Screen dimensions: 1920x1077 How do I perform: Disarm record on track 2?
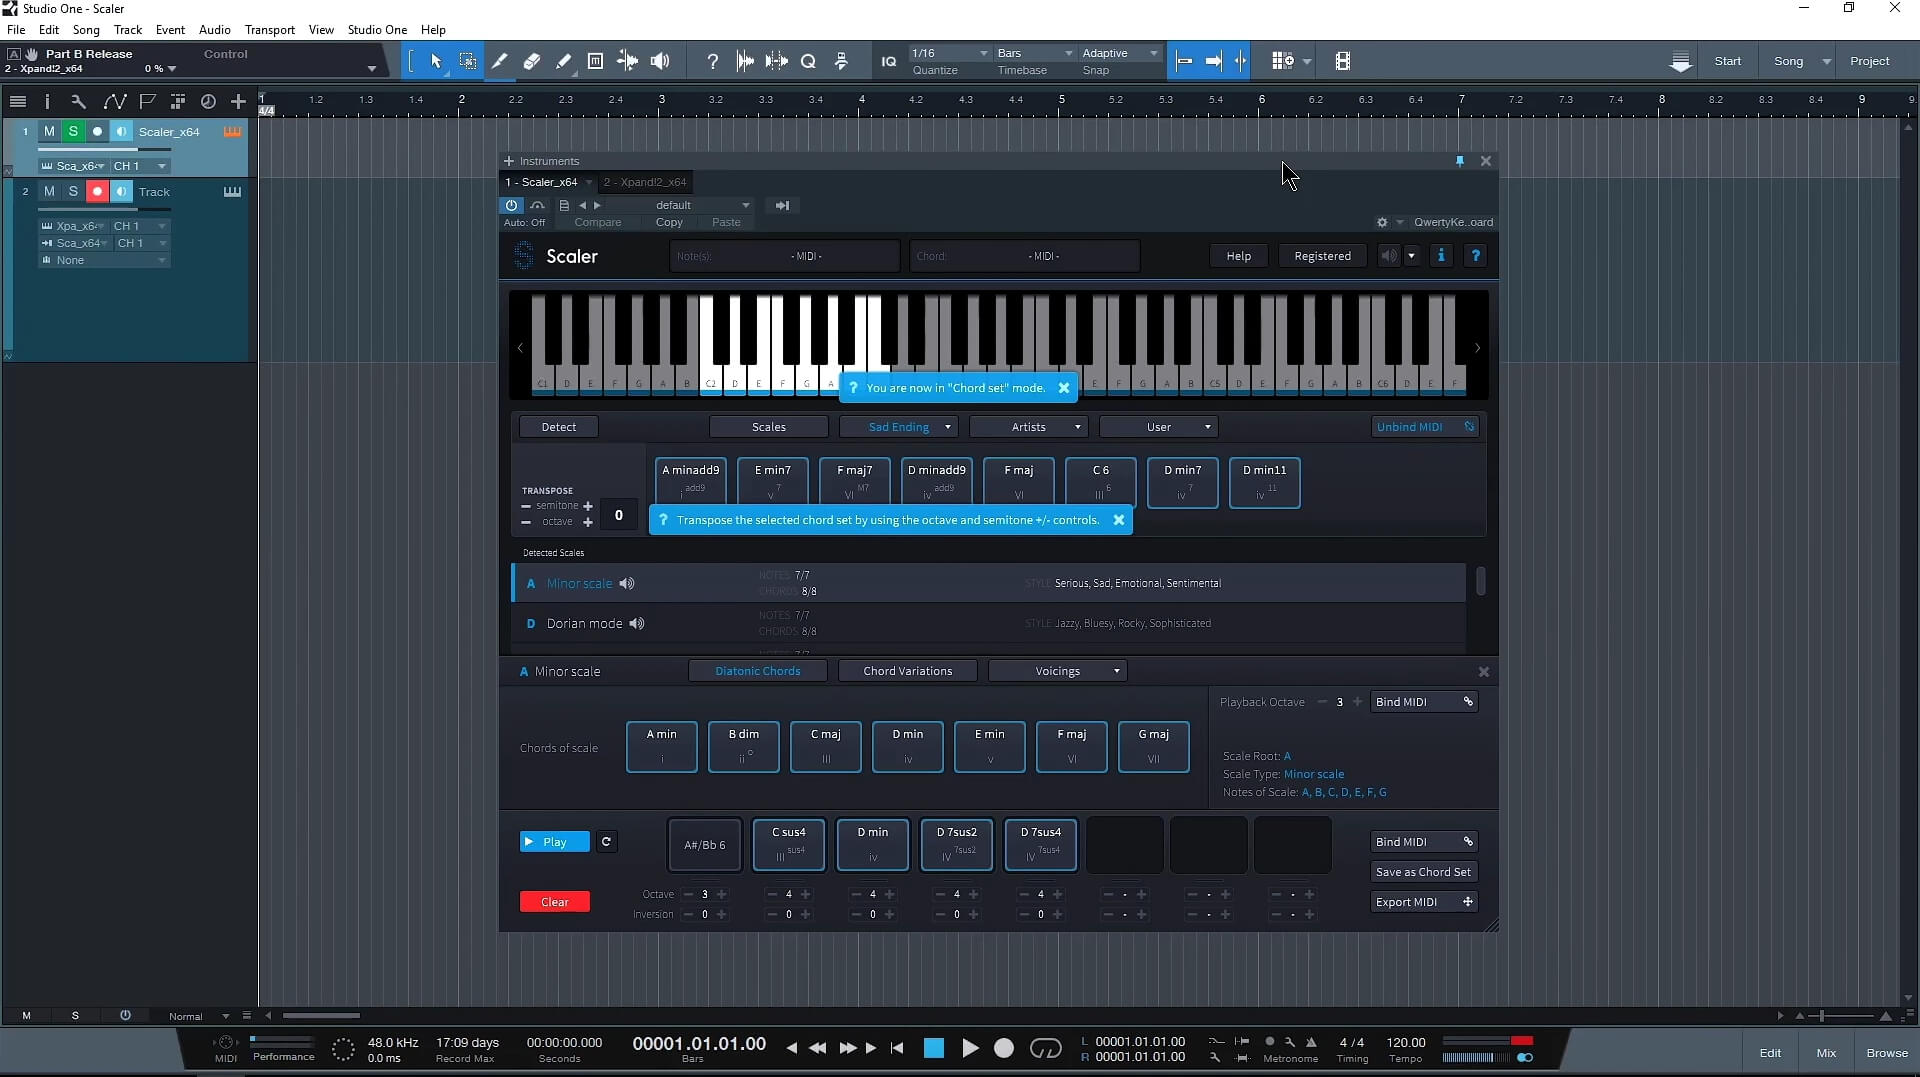pos(97,191)
